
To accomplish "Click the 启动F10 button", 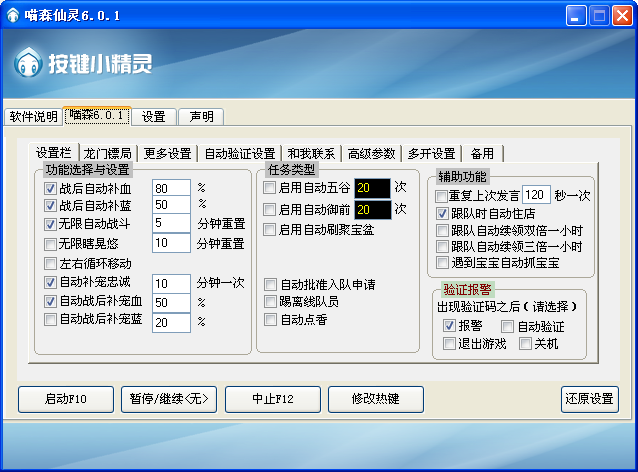I will [x=66, y=399].
